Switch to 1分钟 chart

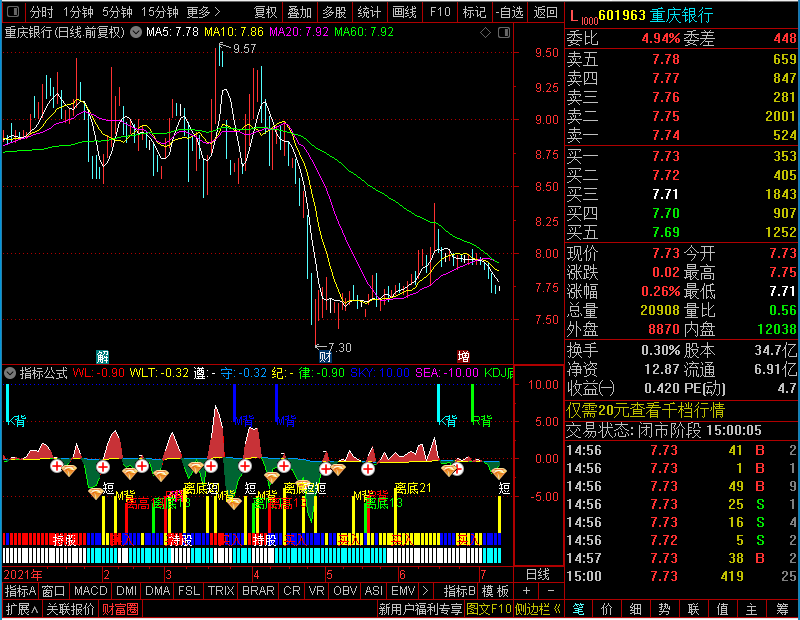click(x=78, y=12)
